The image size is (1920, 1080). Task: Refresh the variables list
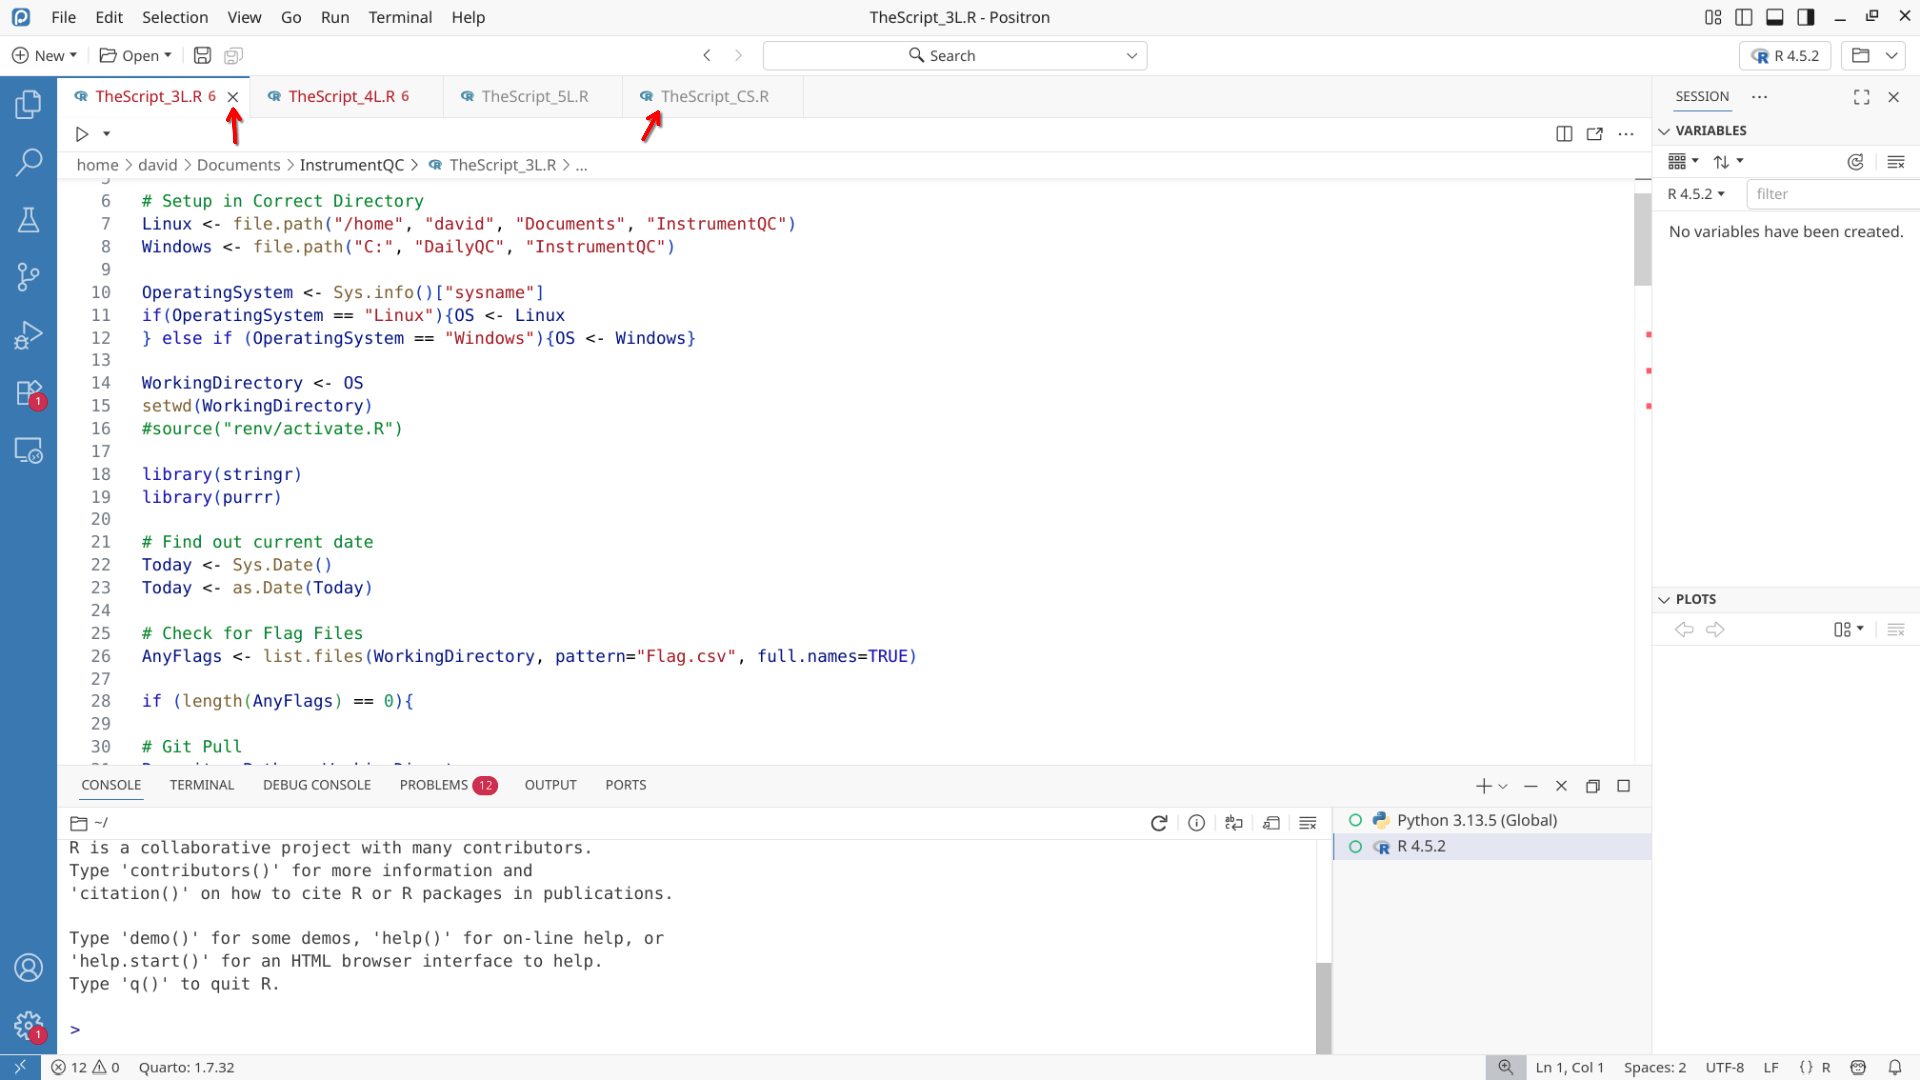point(1855,162)
